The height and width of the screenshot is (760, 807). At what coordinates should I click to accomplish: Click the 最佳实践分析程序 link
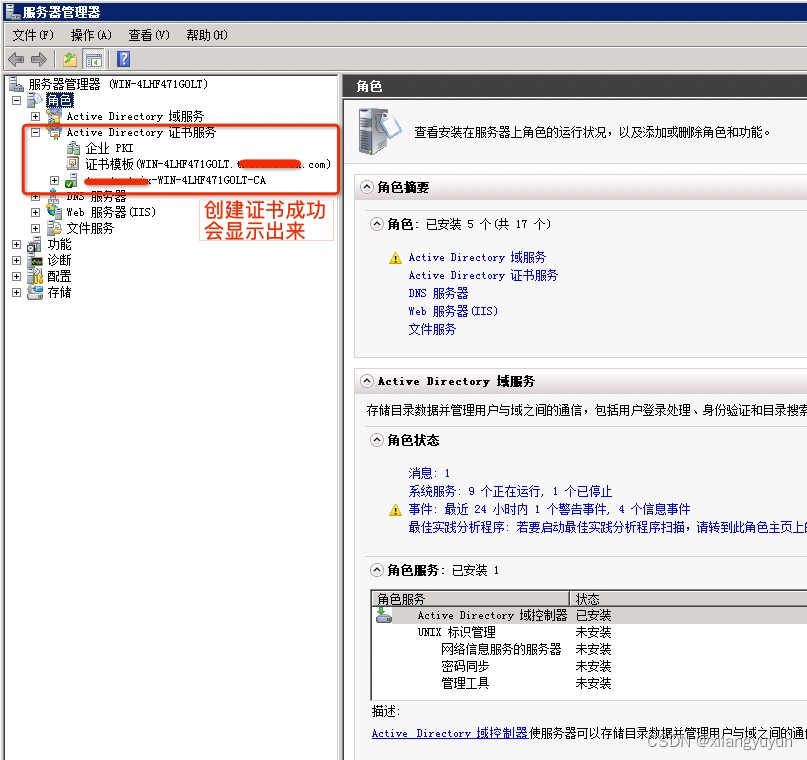pyautogui.click(x=607, y=527)
